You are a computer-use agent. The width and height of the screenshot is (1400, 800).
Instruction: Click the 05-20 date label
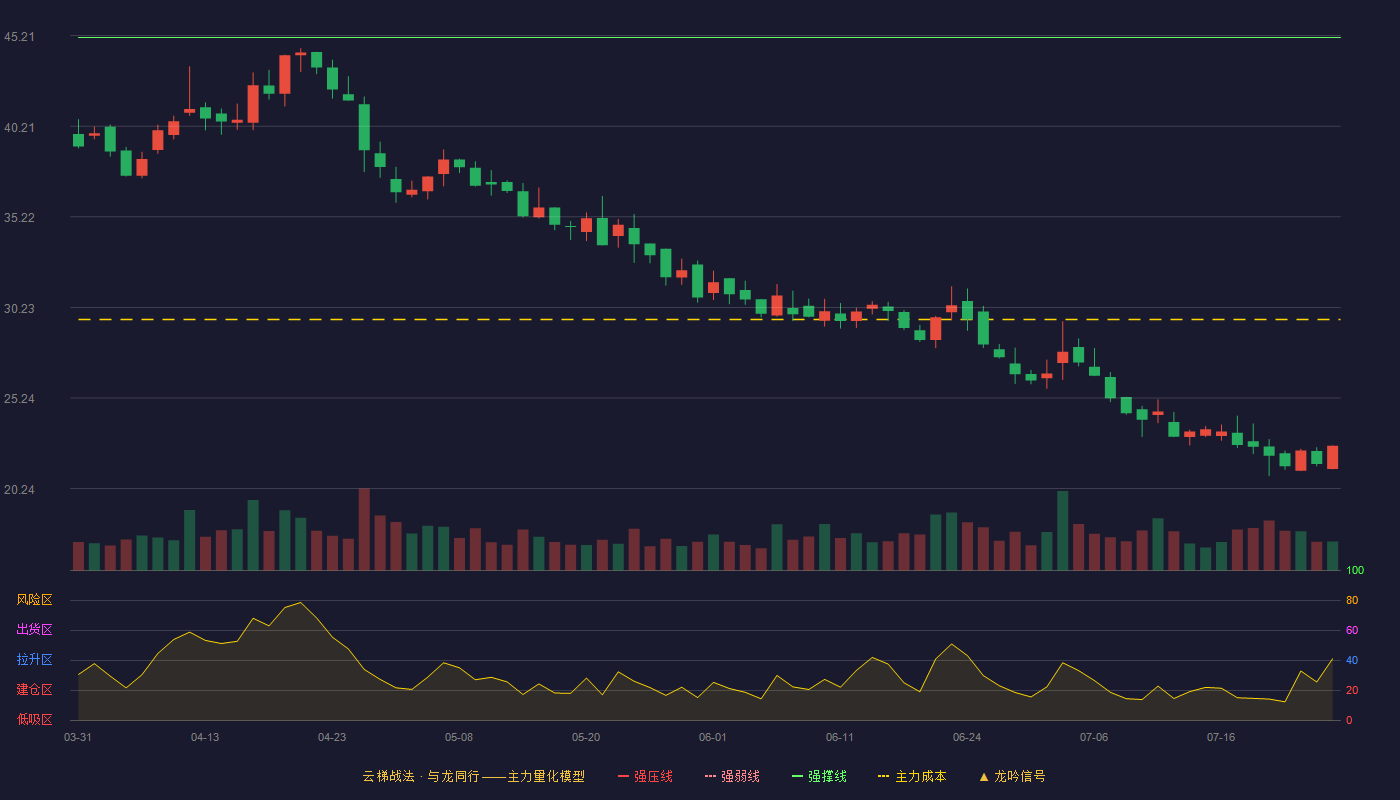tap(586, 737)
